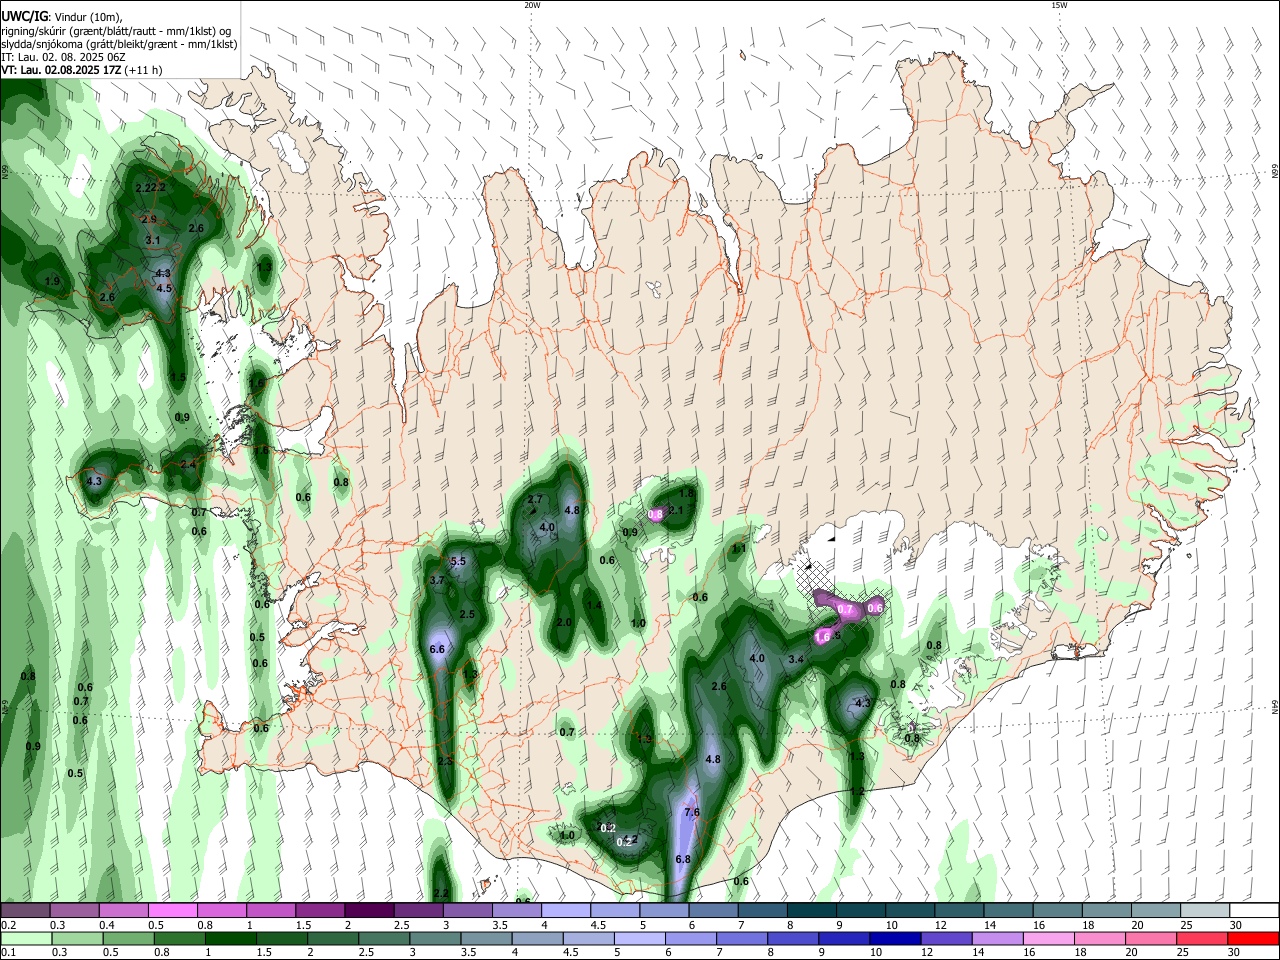Viewport: 1280px width, 960px height.
Task: Pick the bright magenta 0.5 snow legend swatch
Action: pos(172,911)
